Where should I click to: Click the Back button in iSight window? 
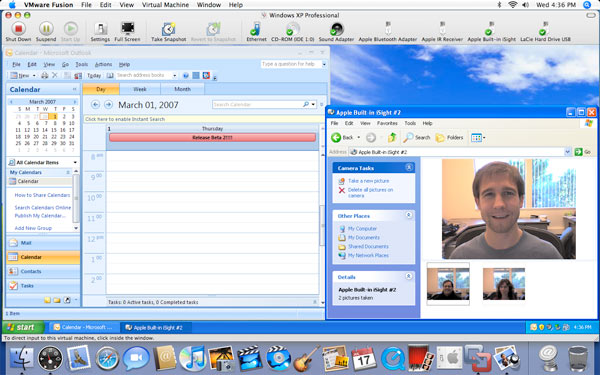coord(342,137)
